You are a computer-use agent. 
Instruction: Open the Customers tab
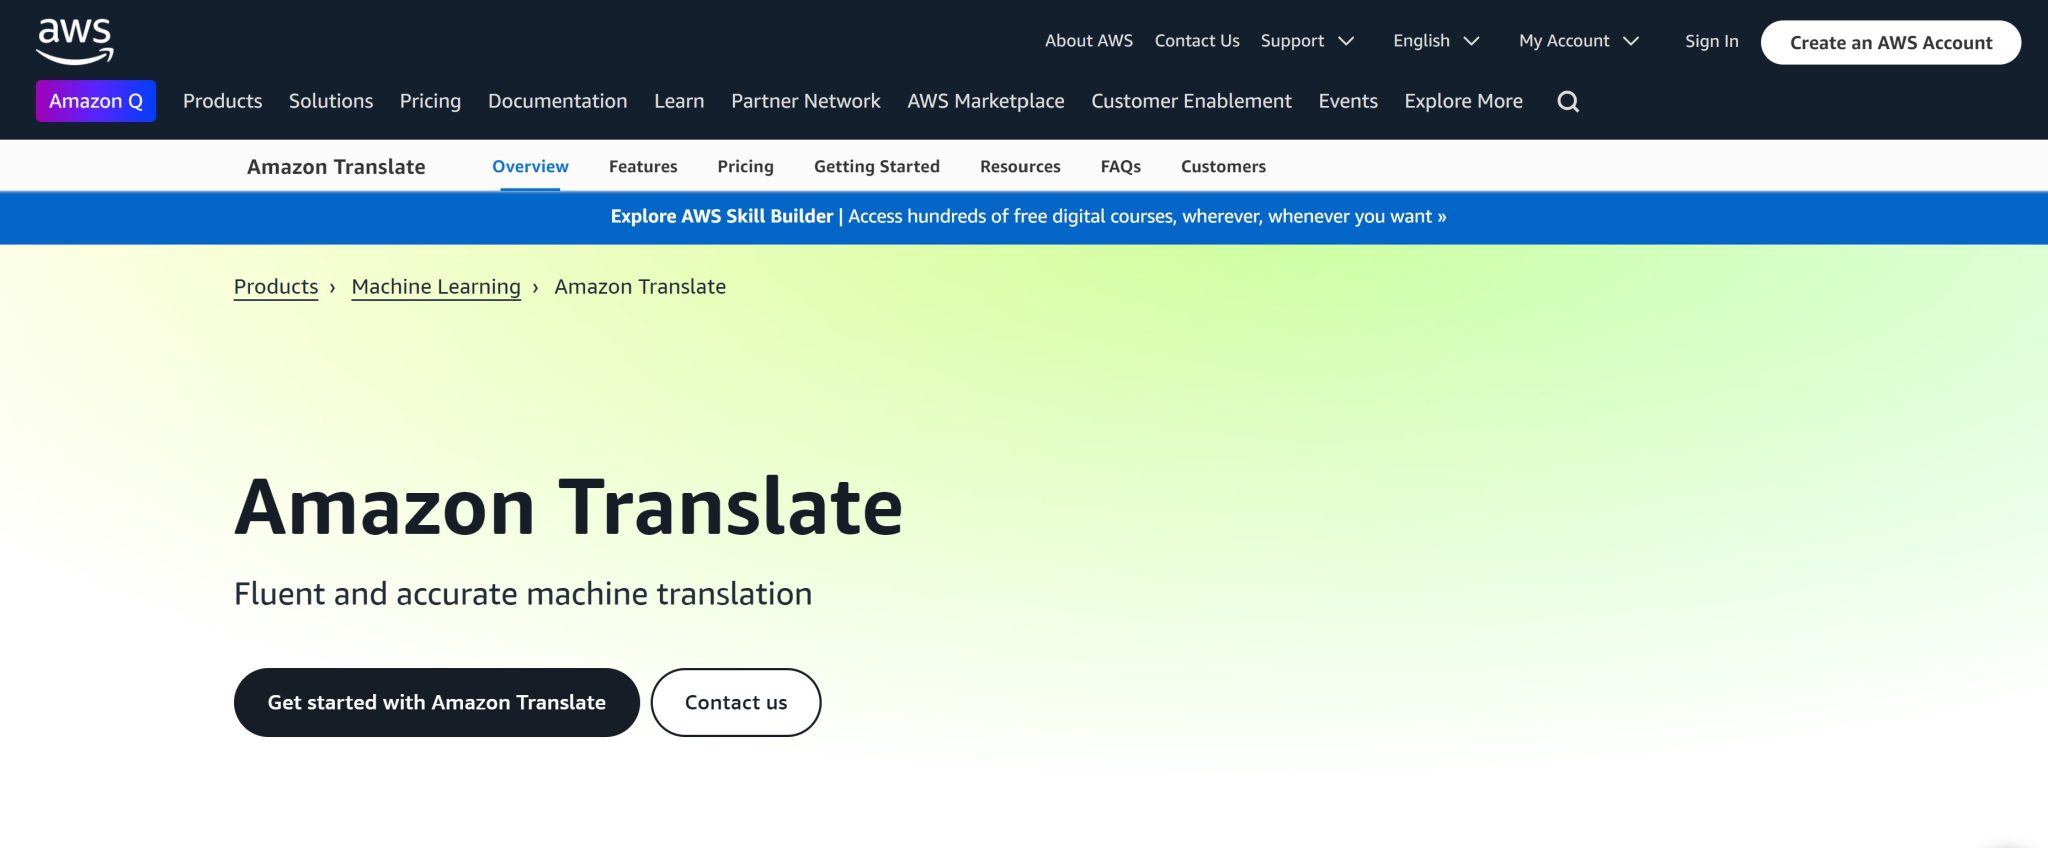pyautogui.click(x=1223, y=166)
